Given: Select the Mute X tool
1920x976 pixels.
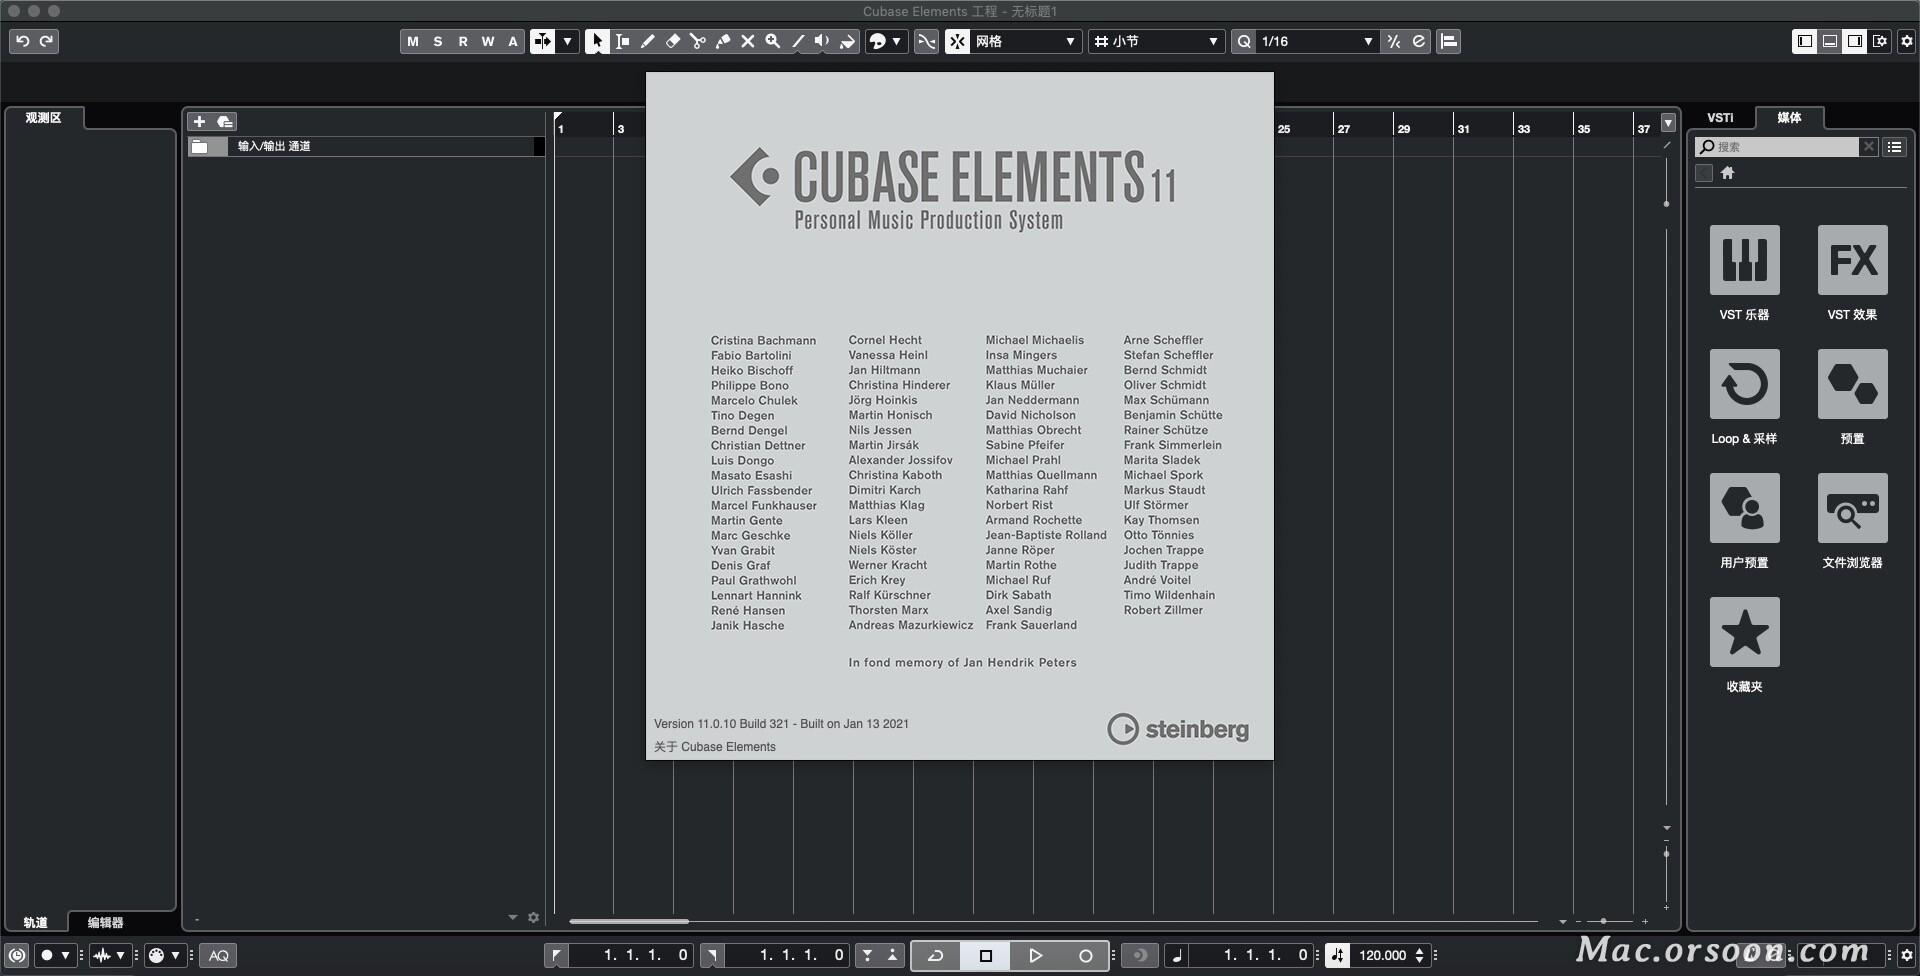Looking at the screenshot, I should (747, 41).
